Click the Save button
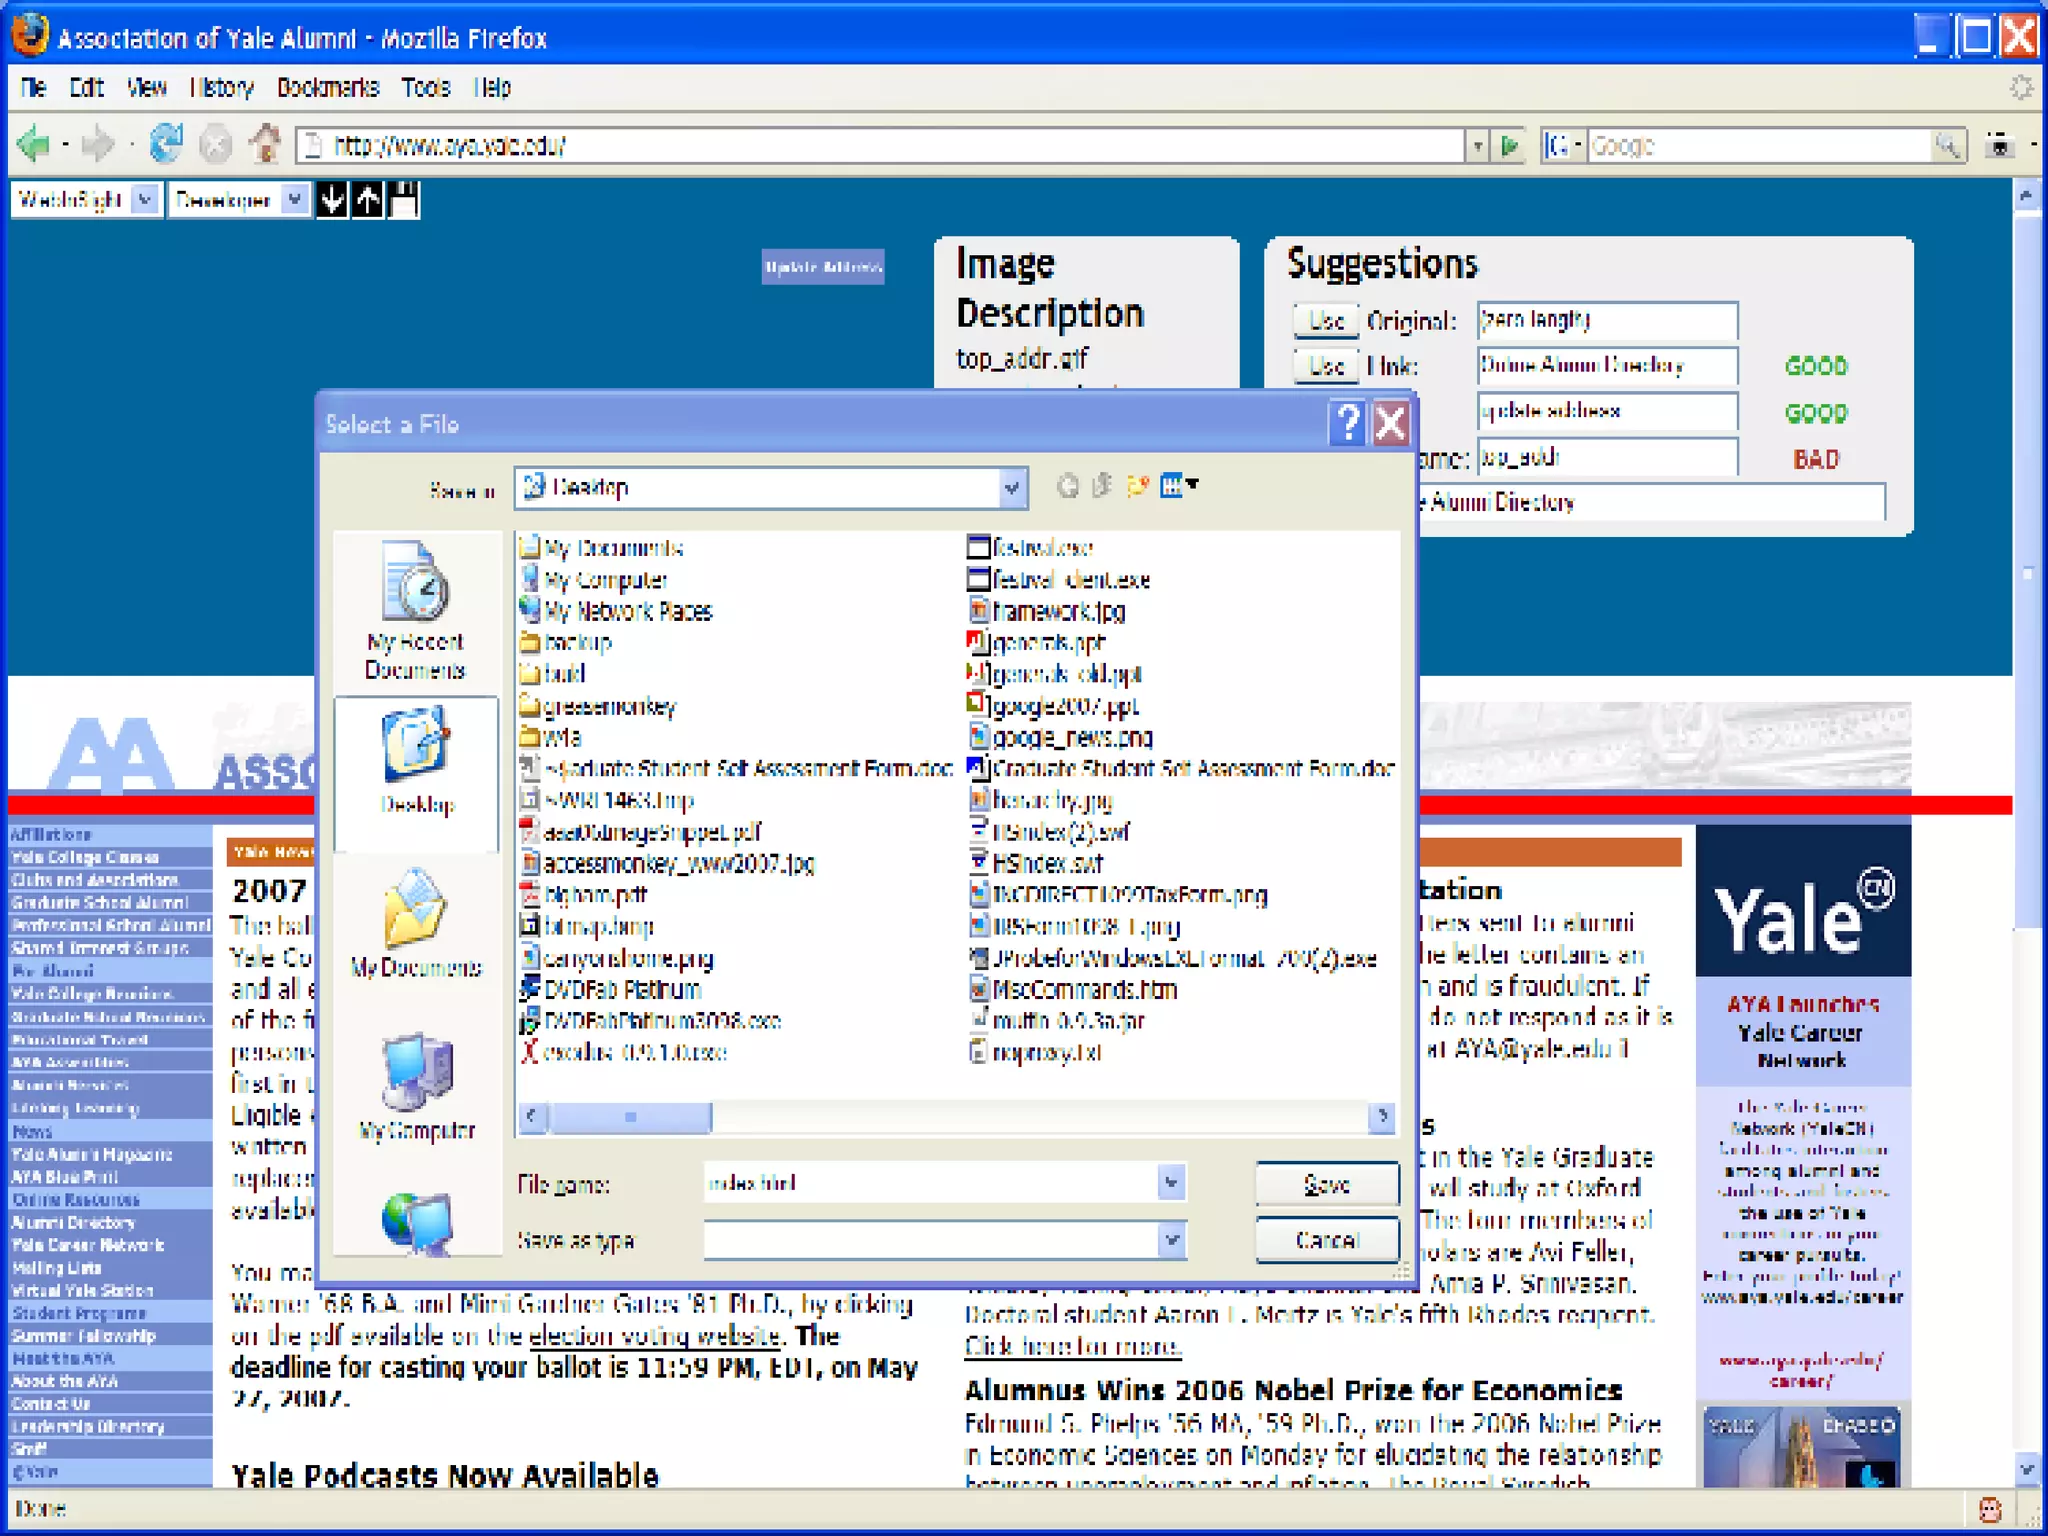Viewport: 2048px width, 1536px height. (x=1326, y=1184)
